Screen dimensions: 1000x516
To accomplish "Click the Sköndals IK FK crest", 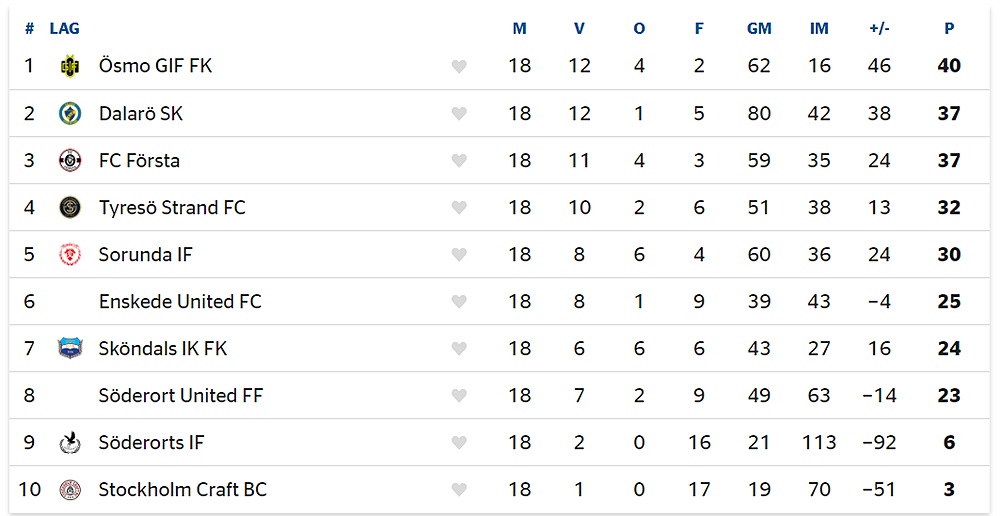I will pos(70,348).
